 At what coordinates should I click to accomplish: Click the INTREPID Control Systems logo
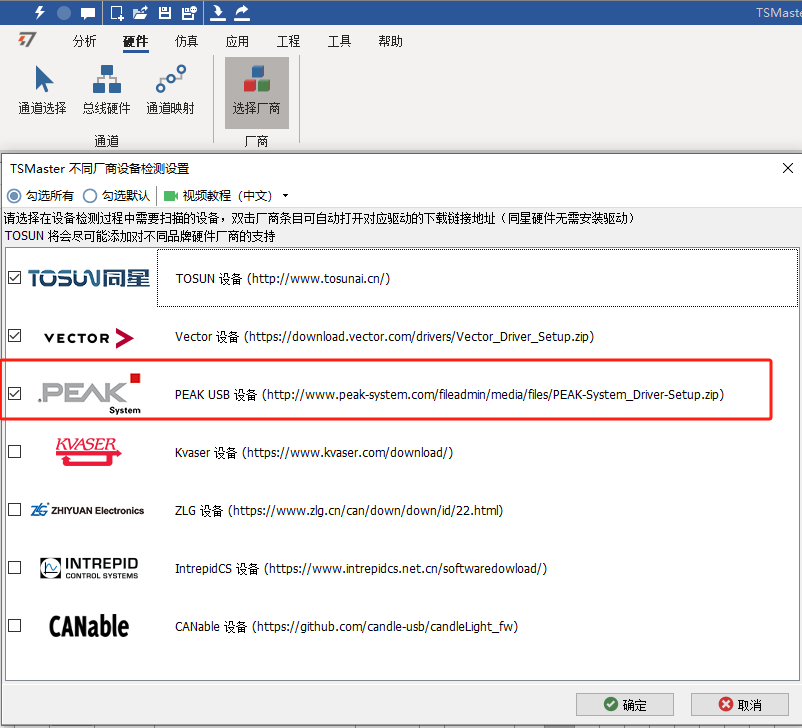[x=89, y=568]
